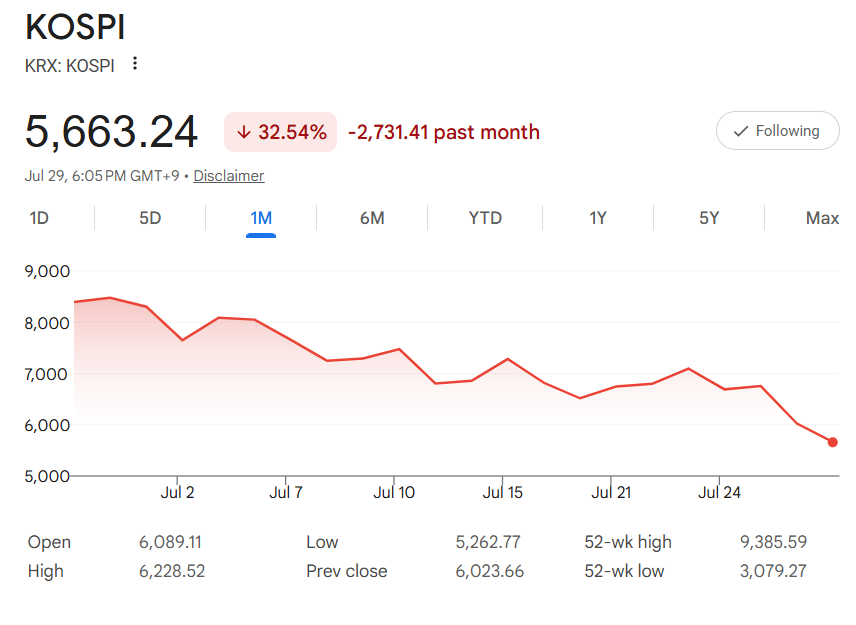Open the three-dot more options menu
856x625 pixels.
click(x=135, y=64)
